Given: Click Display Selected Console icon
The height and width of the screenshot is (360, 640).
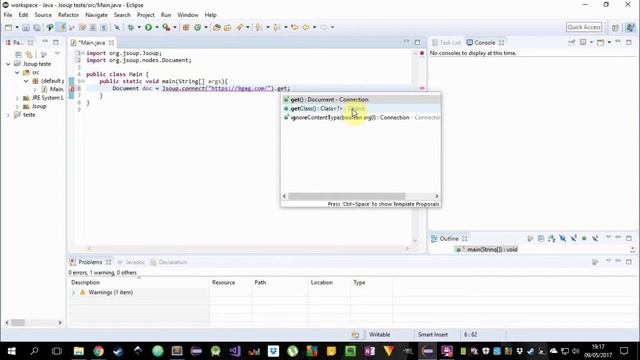Looking at the screenshot, I should [583, 42].
